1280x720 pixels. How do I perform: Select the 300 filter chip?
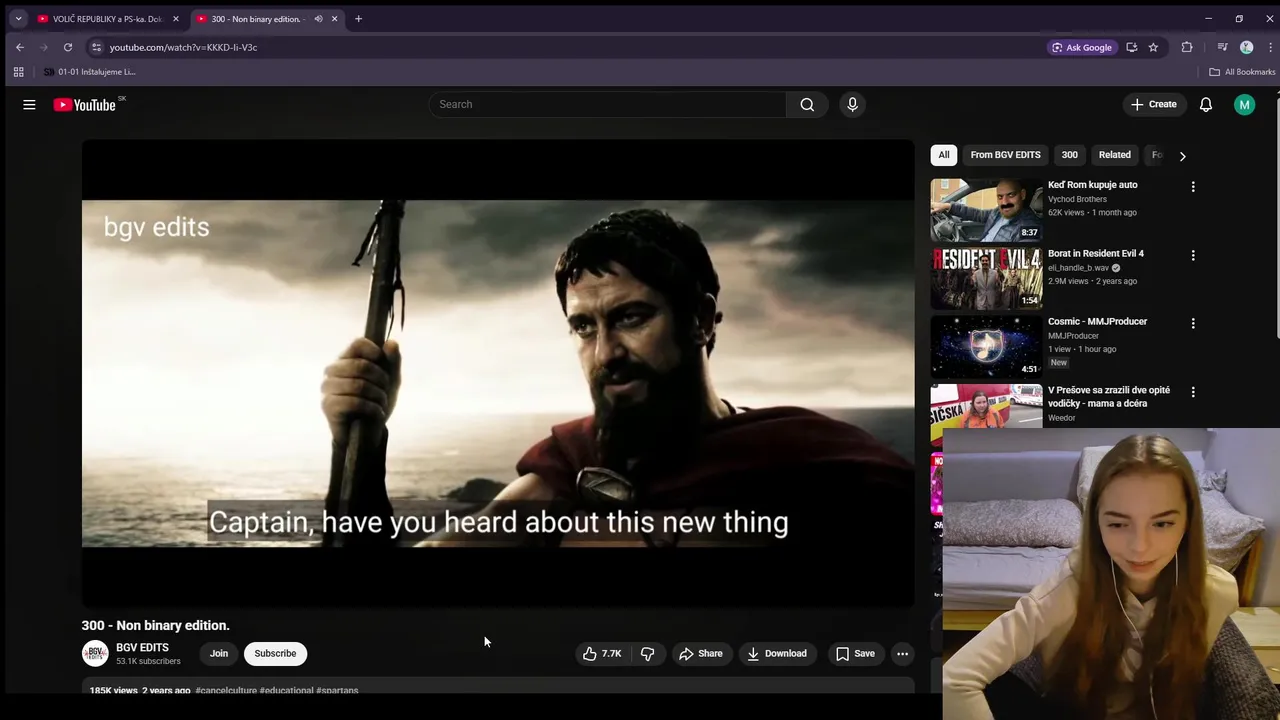[x=1069, y=155]
